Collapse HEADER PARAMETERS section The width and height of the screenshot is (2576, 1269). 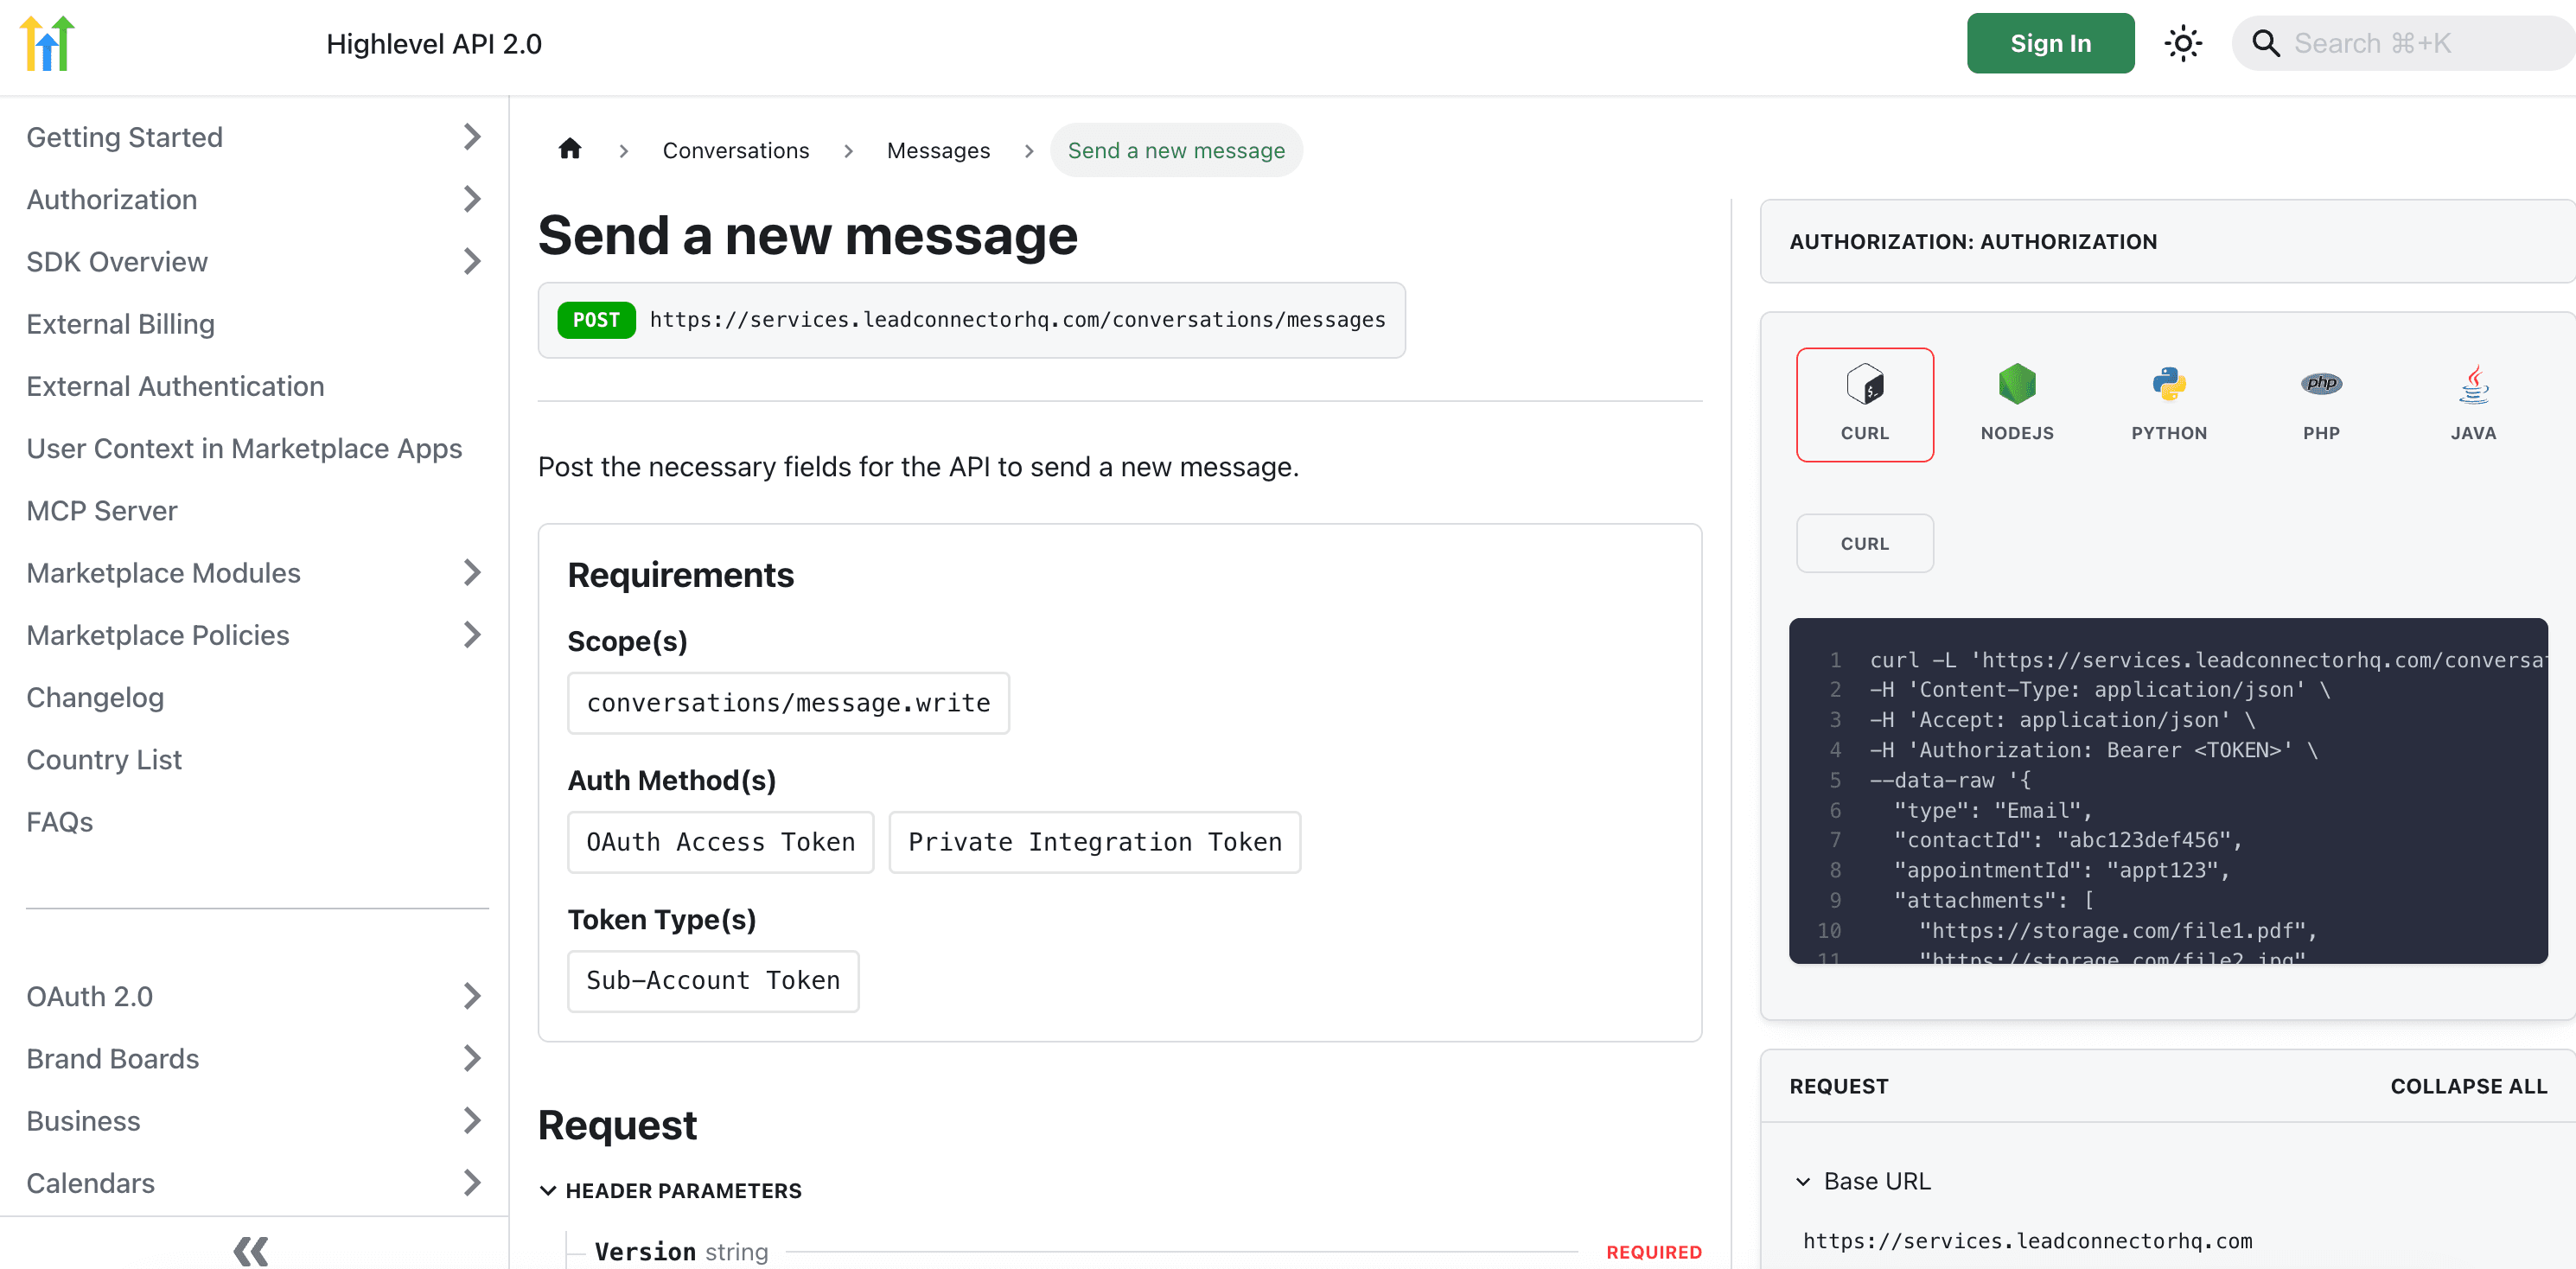[x=670, y=1190]
